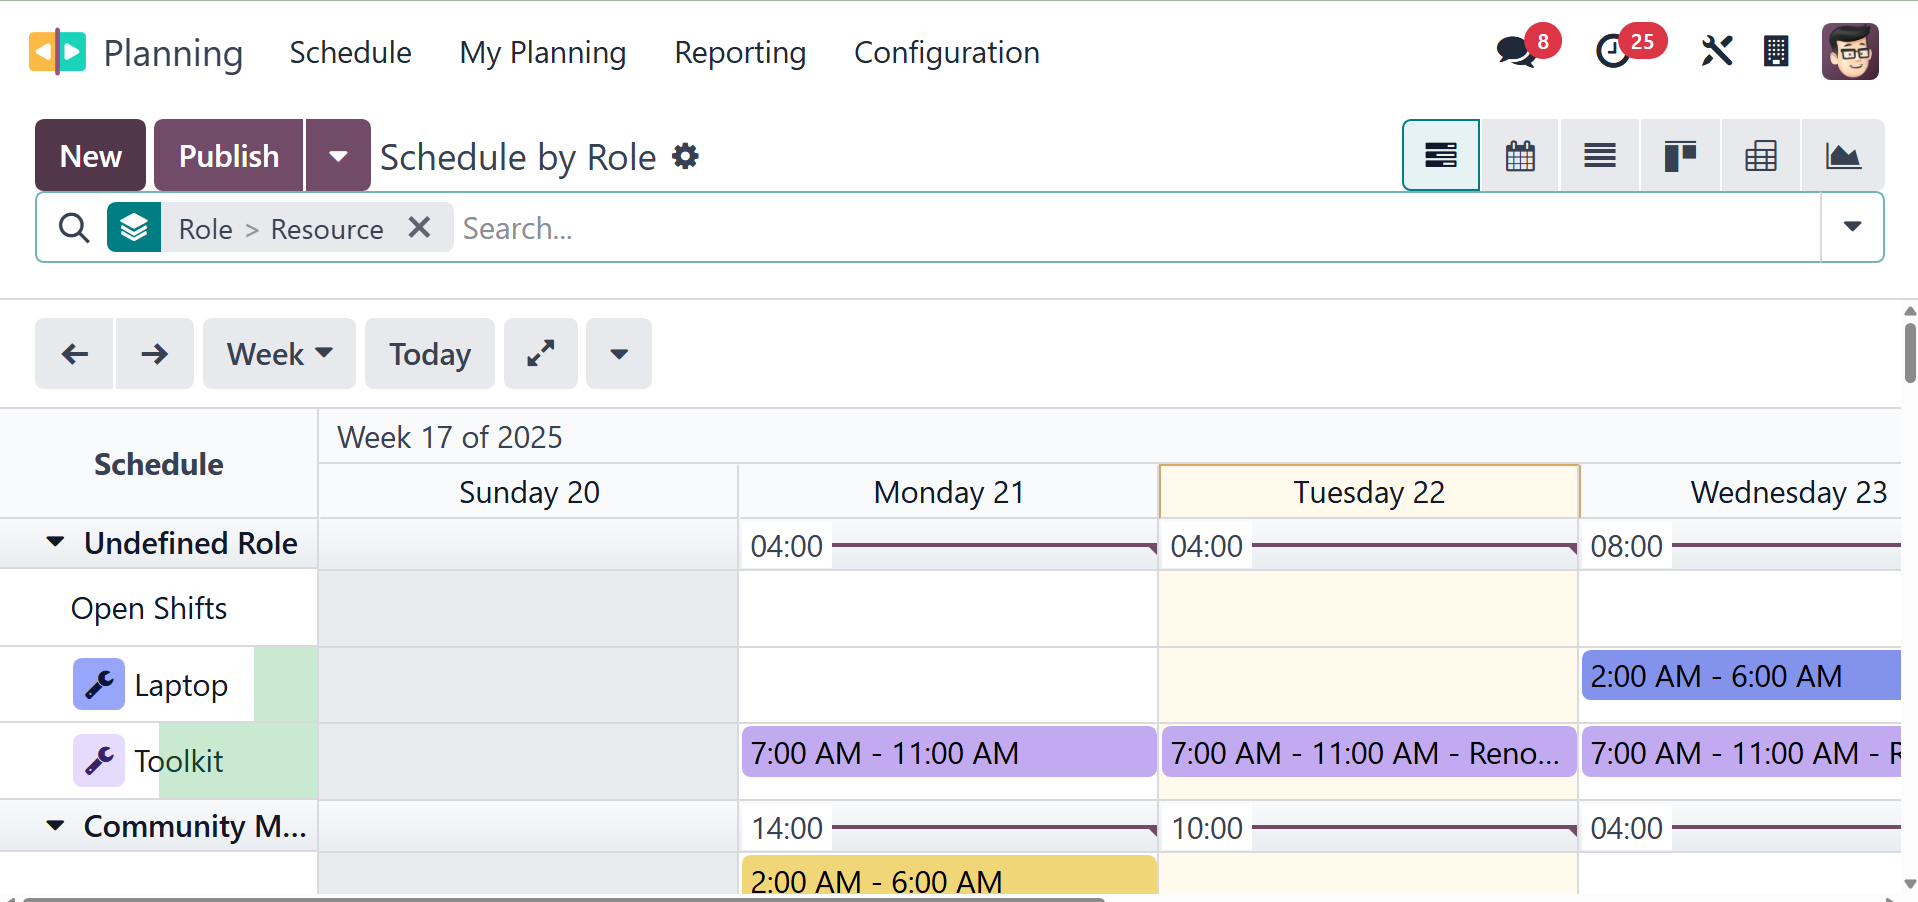Jump to Today in schedule

pyautogui.click(x=430, y=353)
